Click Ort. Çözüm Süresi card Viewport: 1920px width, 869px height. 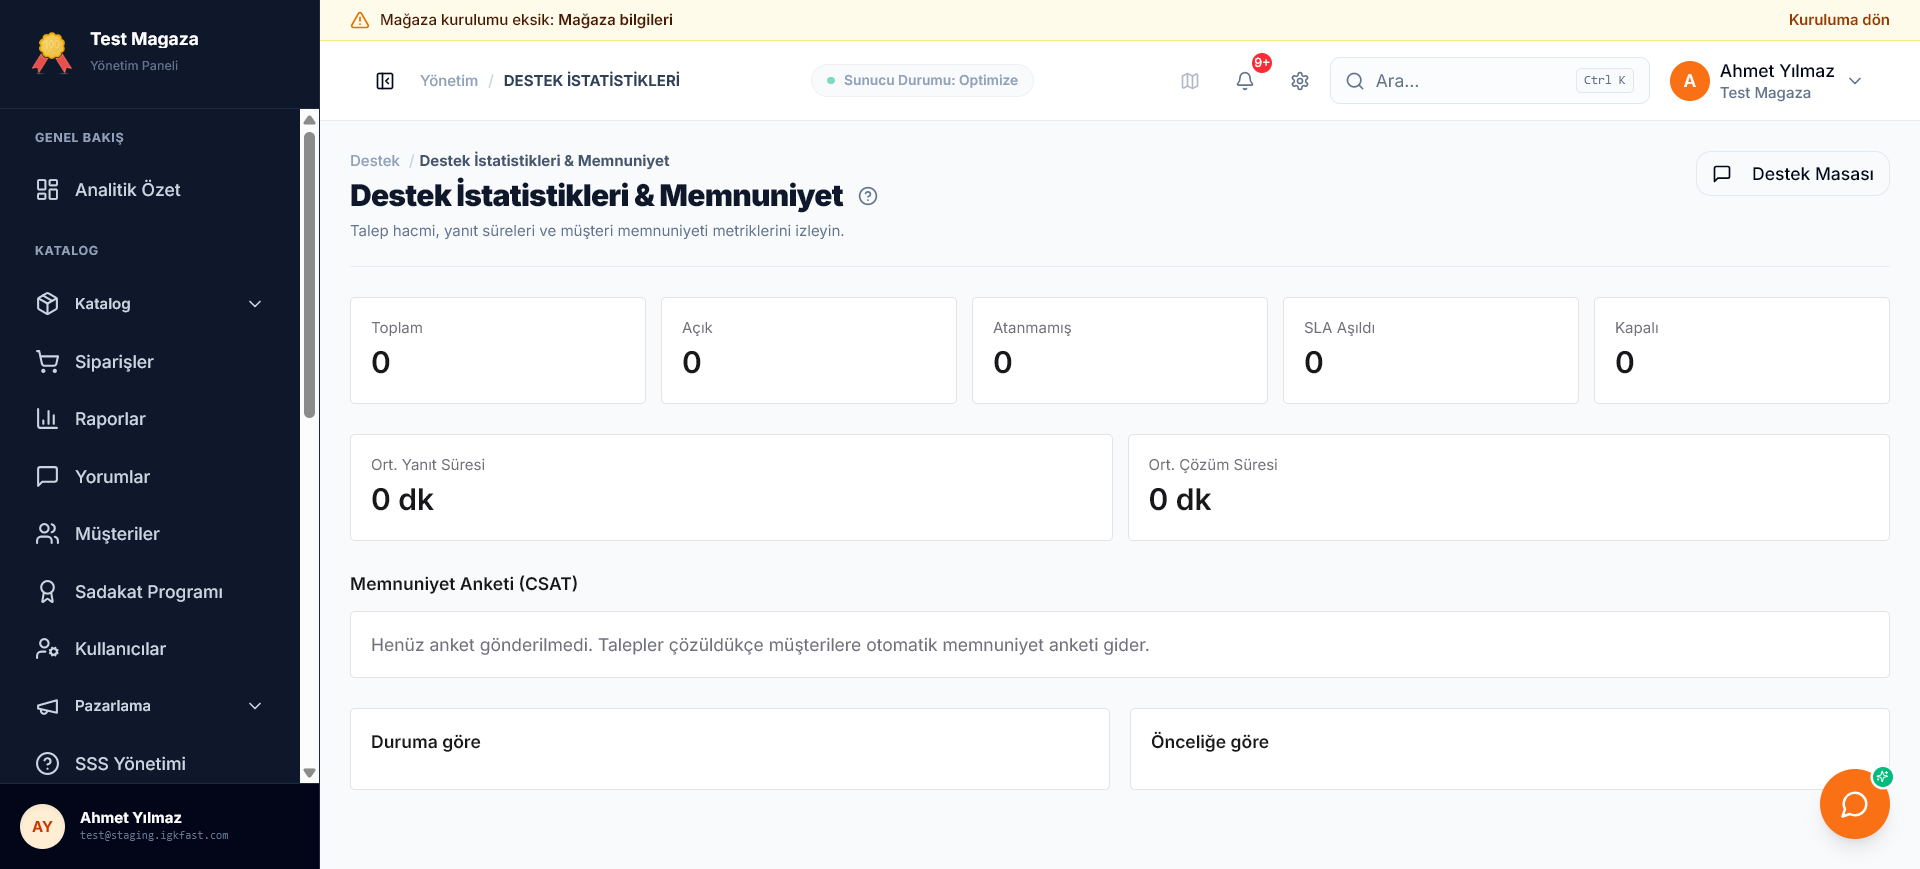pyautogui.click(x=1509, y=488)
